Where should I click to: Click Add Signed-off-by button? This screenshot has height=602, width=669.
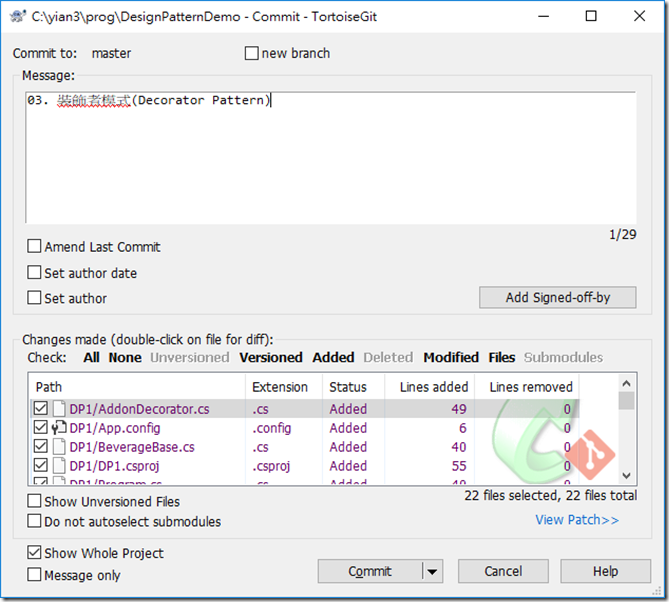click(x=558, y=297)
